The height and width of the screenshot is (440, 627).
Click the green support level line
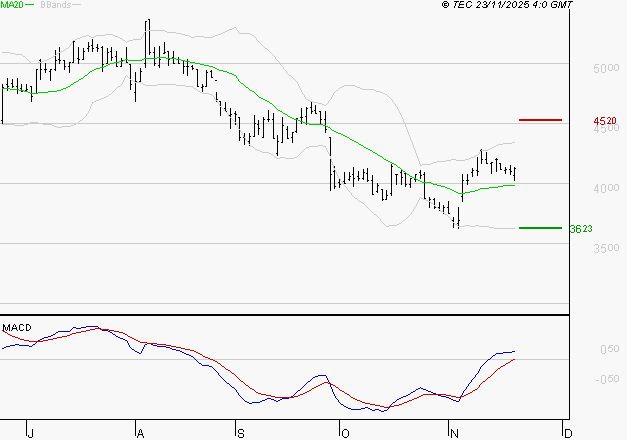point(540,228)
